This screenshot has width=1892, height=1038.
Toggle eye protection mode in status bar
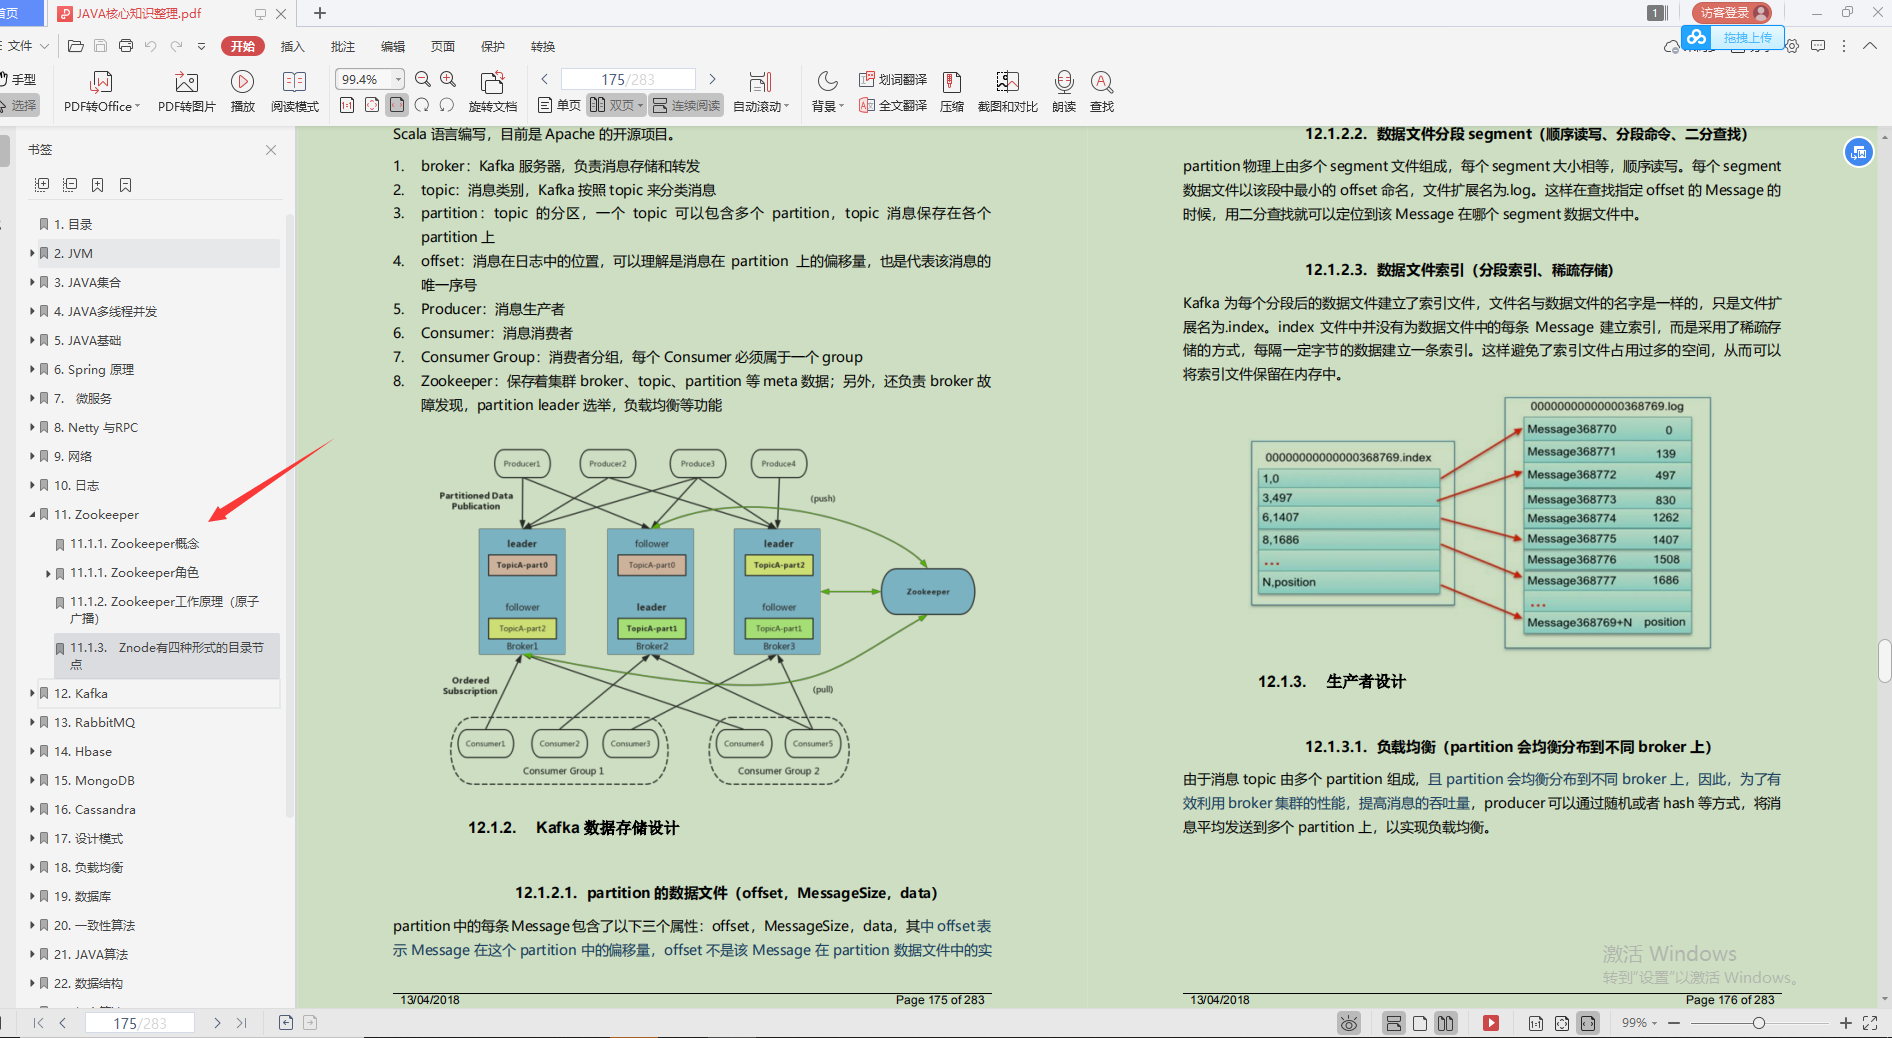[x=1349, y=1023]
